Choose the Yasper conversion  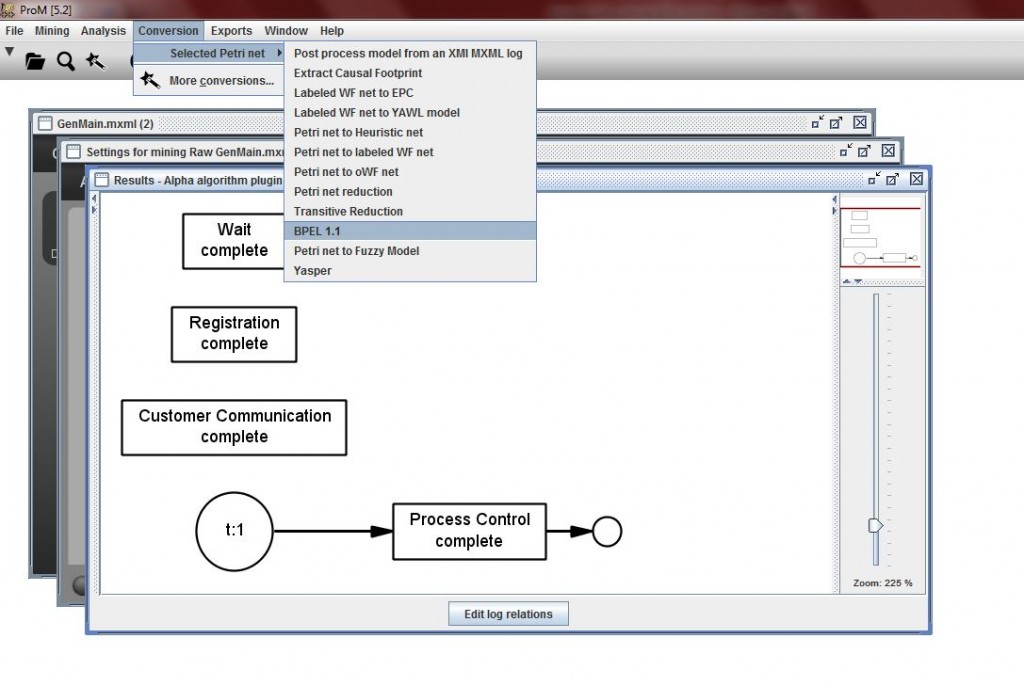pos(410,270)
